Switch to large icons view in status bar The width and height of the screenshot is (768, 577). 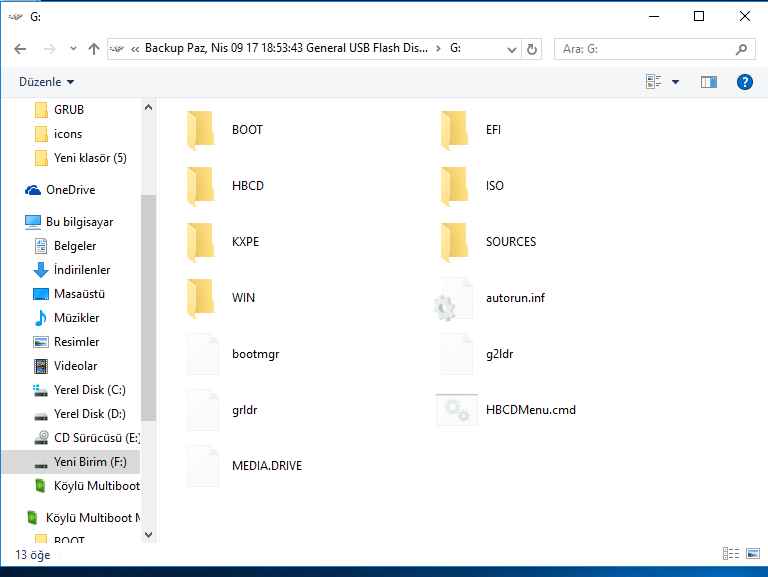[x=752, y=554]
